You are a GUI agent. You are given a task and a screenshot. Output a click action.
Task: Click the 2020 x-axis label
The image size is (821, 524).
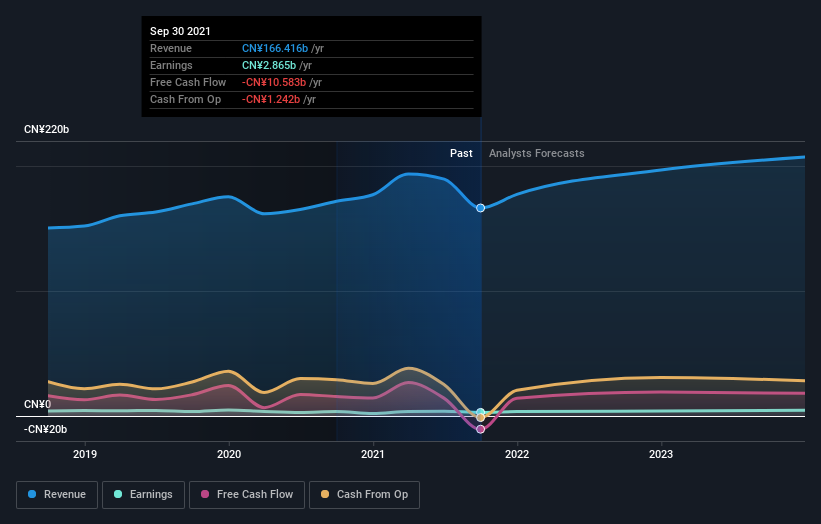(x=229, y=454)
